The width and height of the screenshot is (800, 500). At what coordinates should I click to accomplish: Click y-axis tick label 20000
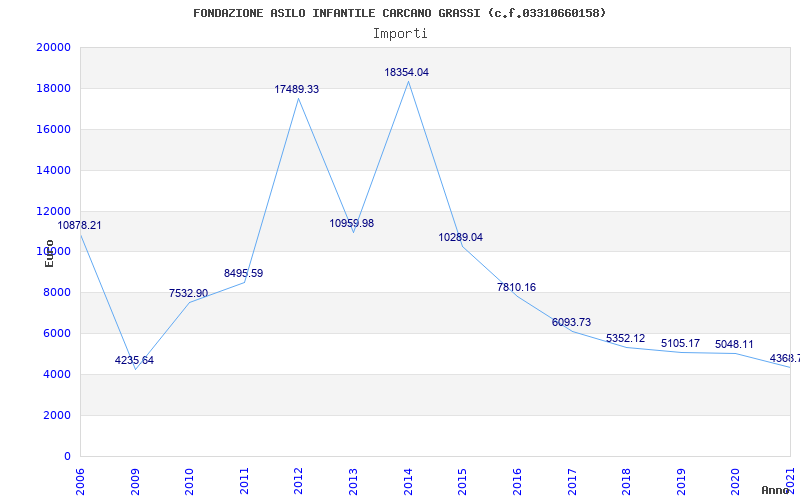pyautogui.click(x=54, y=47)
